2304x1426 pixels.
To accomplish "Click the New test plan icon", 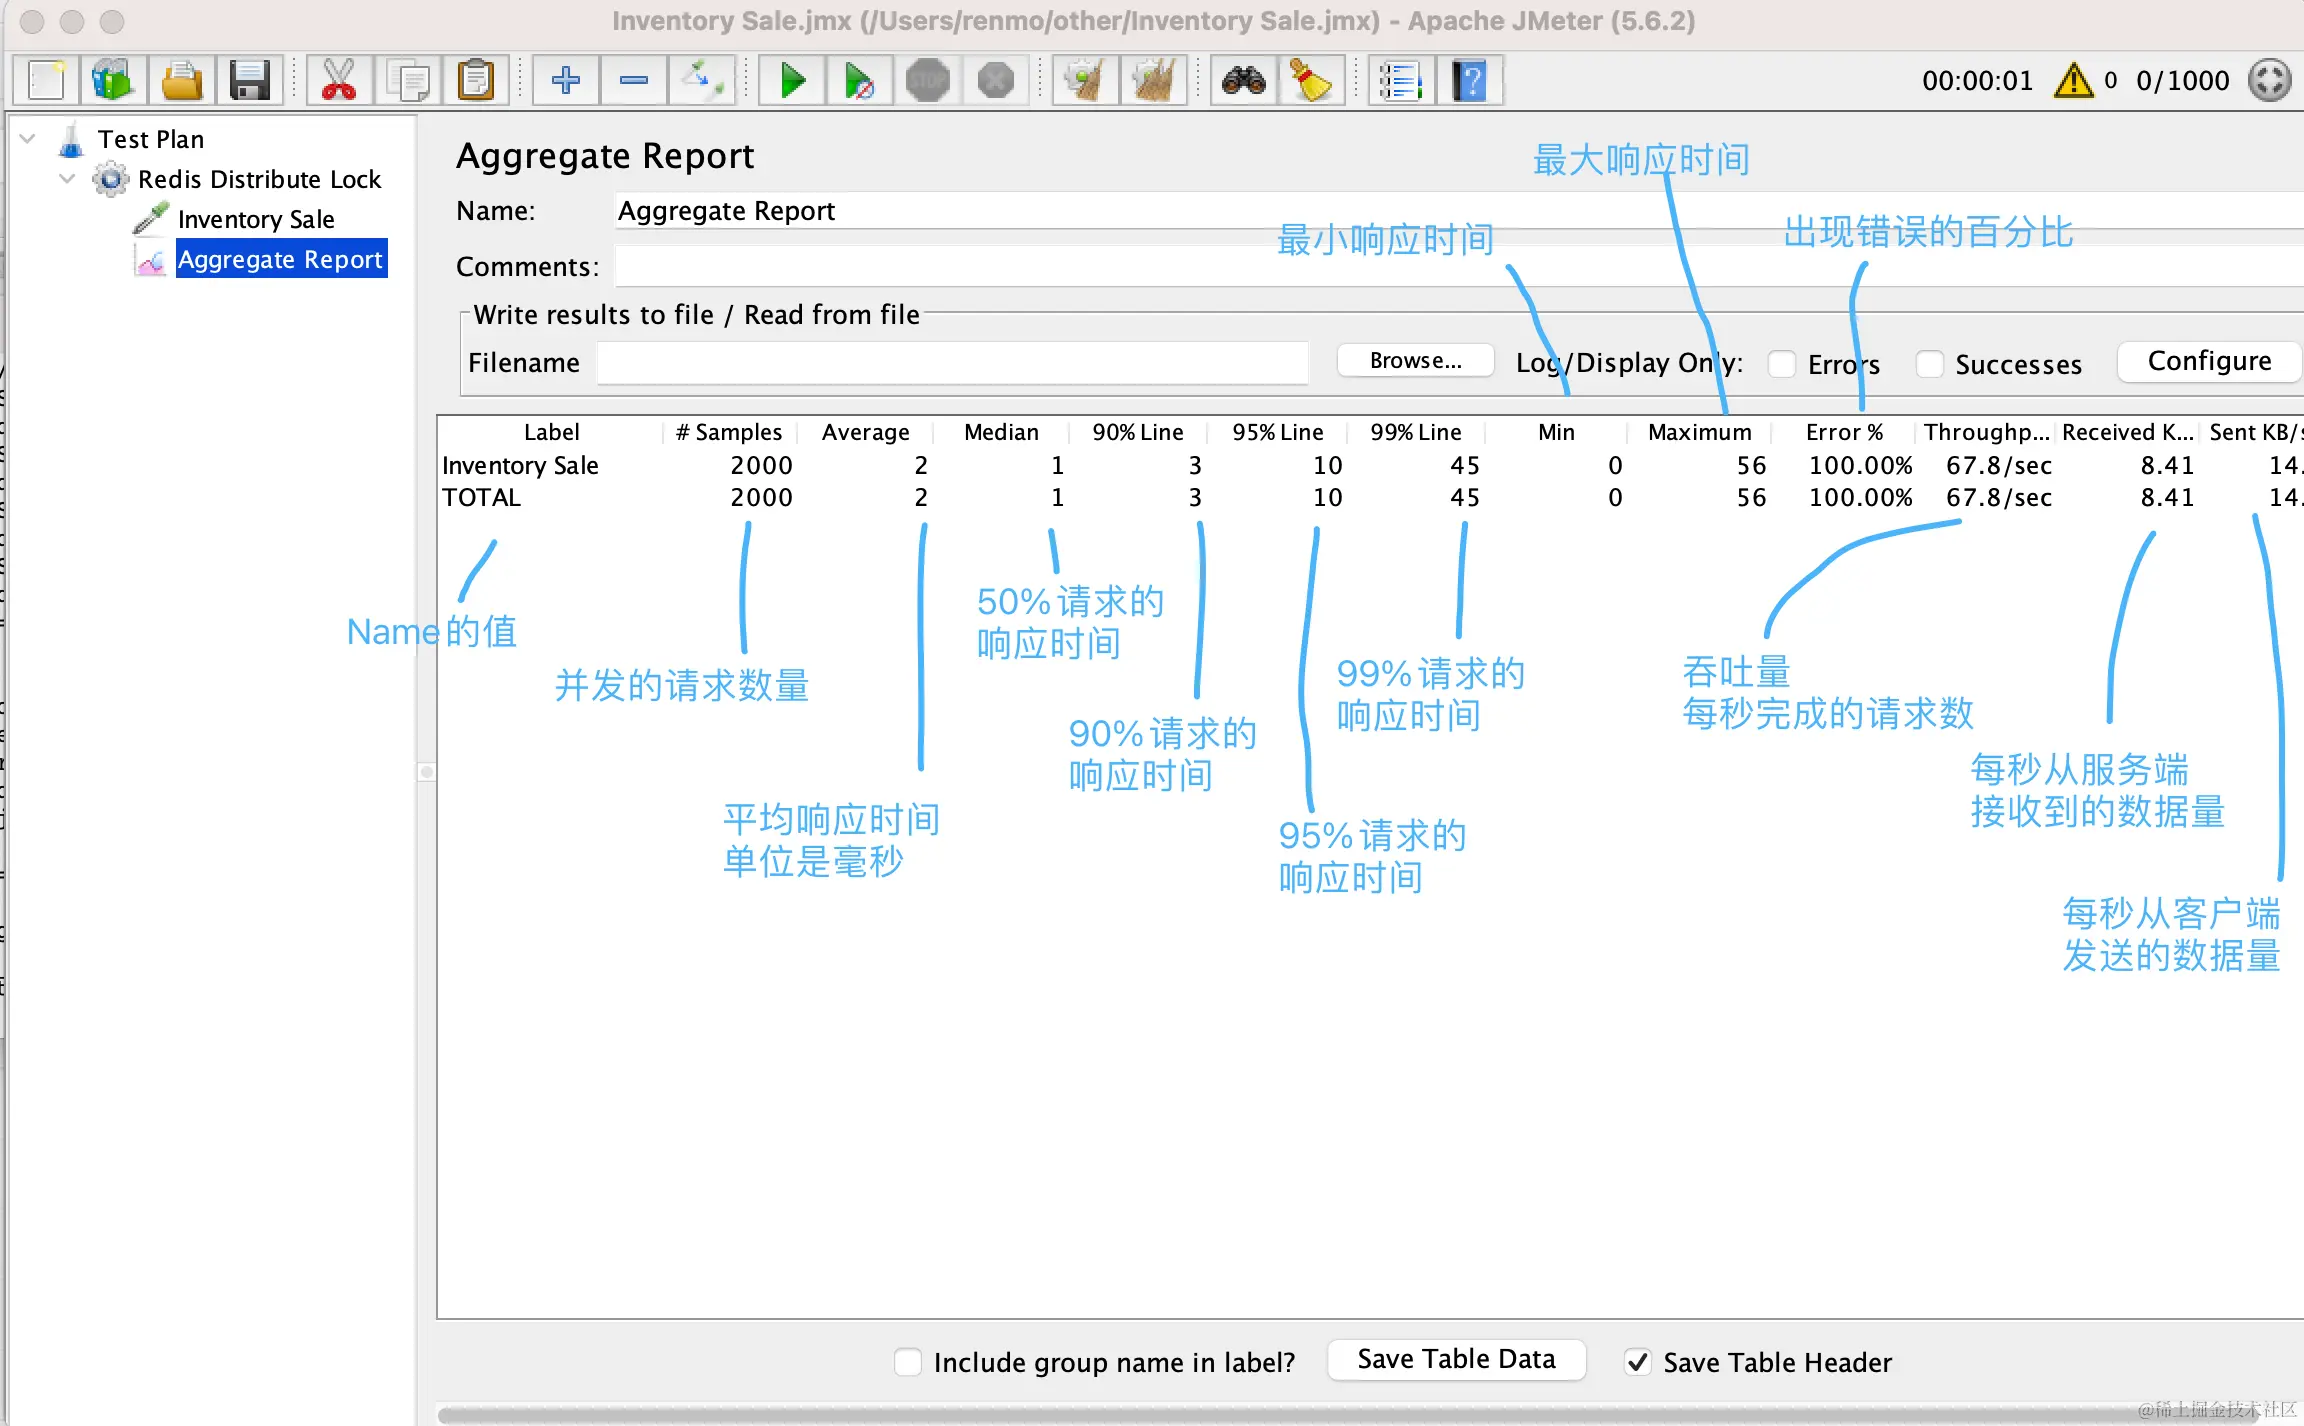I will pyautogui.click(x=46, y=80).
